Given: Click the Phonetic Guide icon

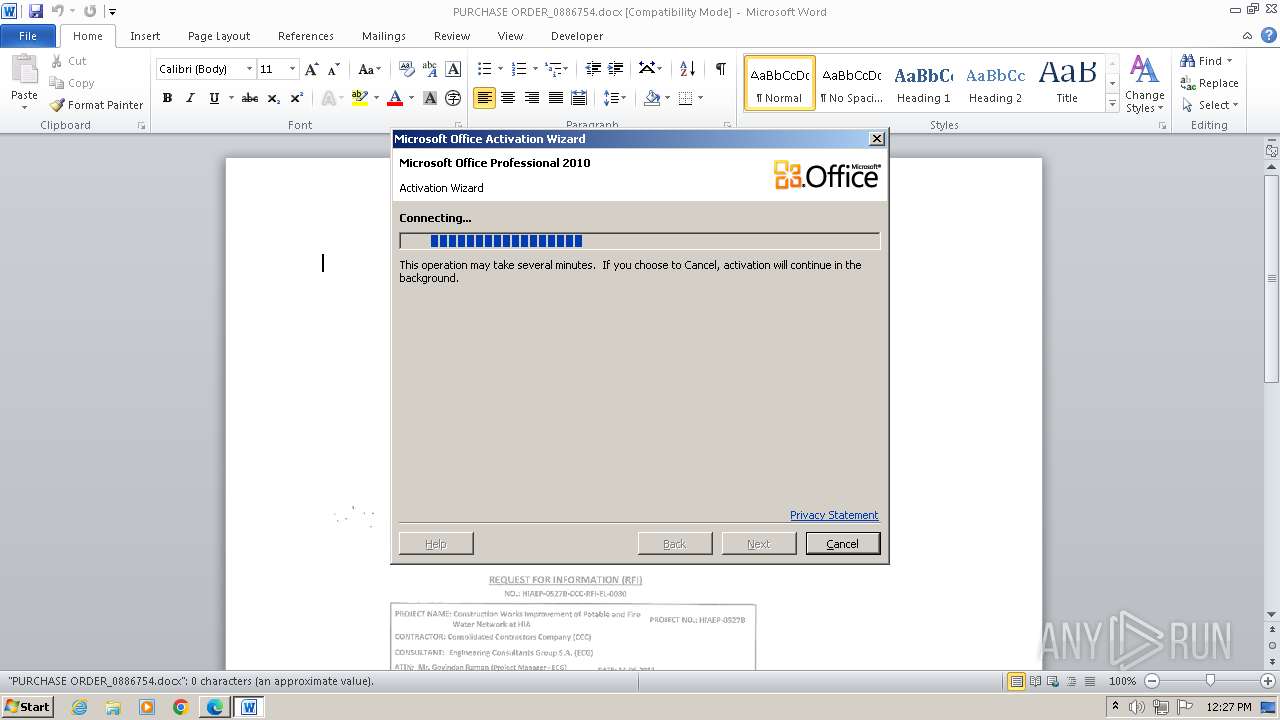Looking at the screenshot, I should click(x=430, y=69).
